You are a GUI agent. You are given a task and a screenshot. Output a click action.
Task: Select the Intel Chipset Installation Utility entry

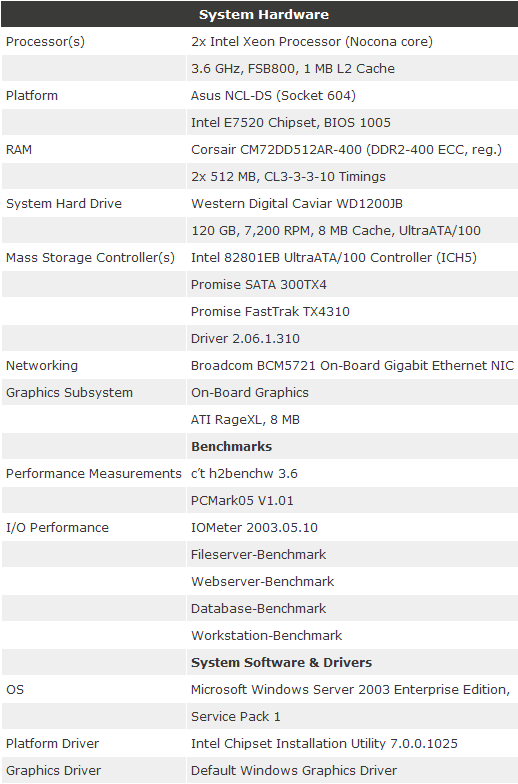click(x=324, y=744)
